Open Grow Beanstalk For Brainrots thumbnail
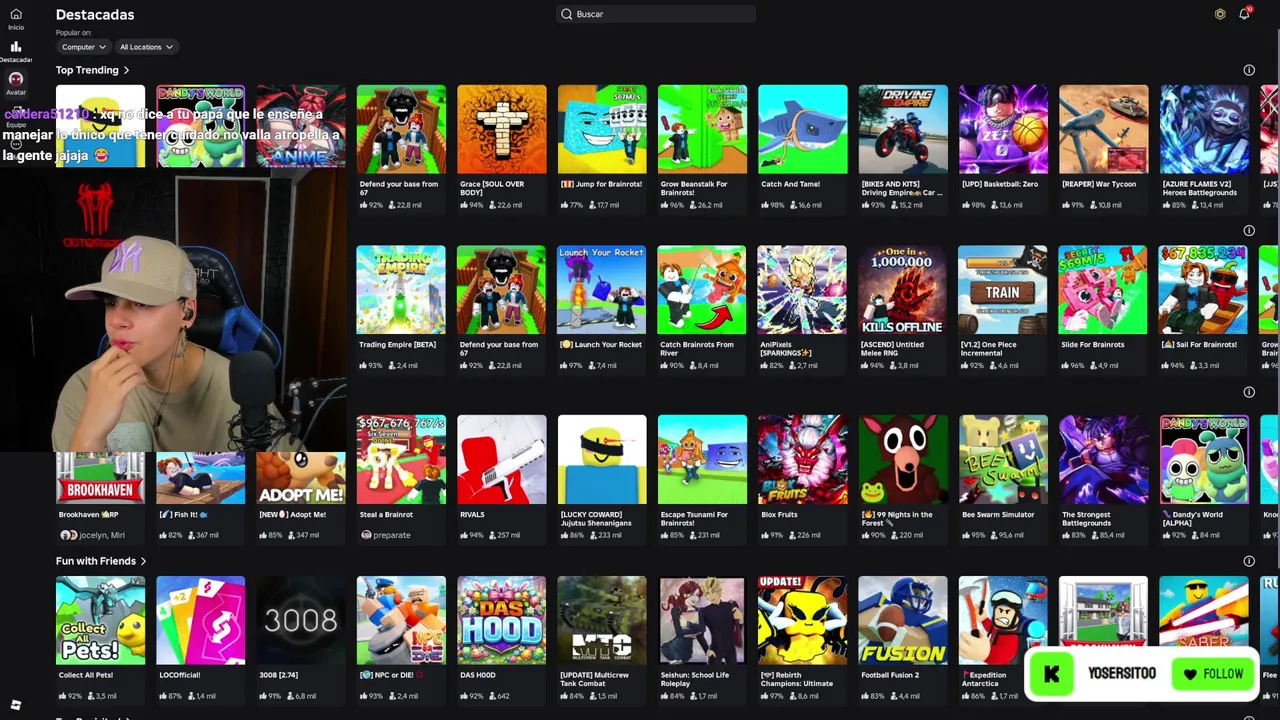1280x720 pixels. (702, 129)
